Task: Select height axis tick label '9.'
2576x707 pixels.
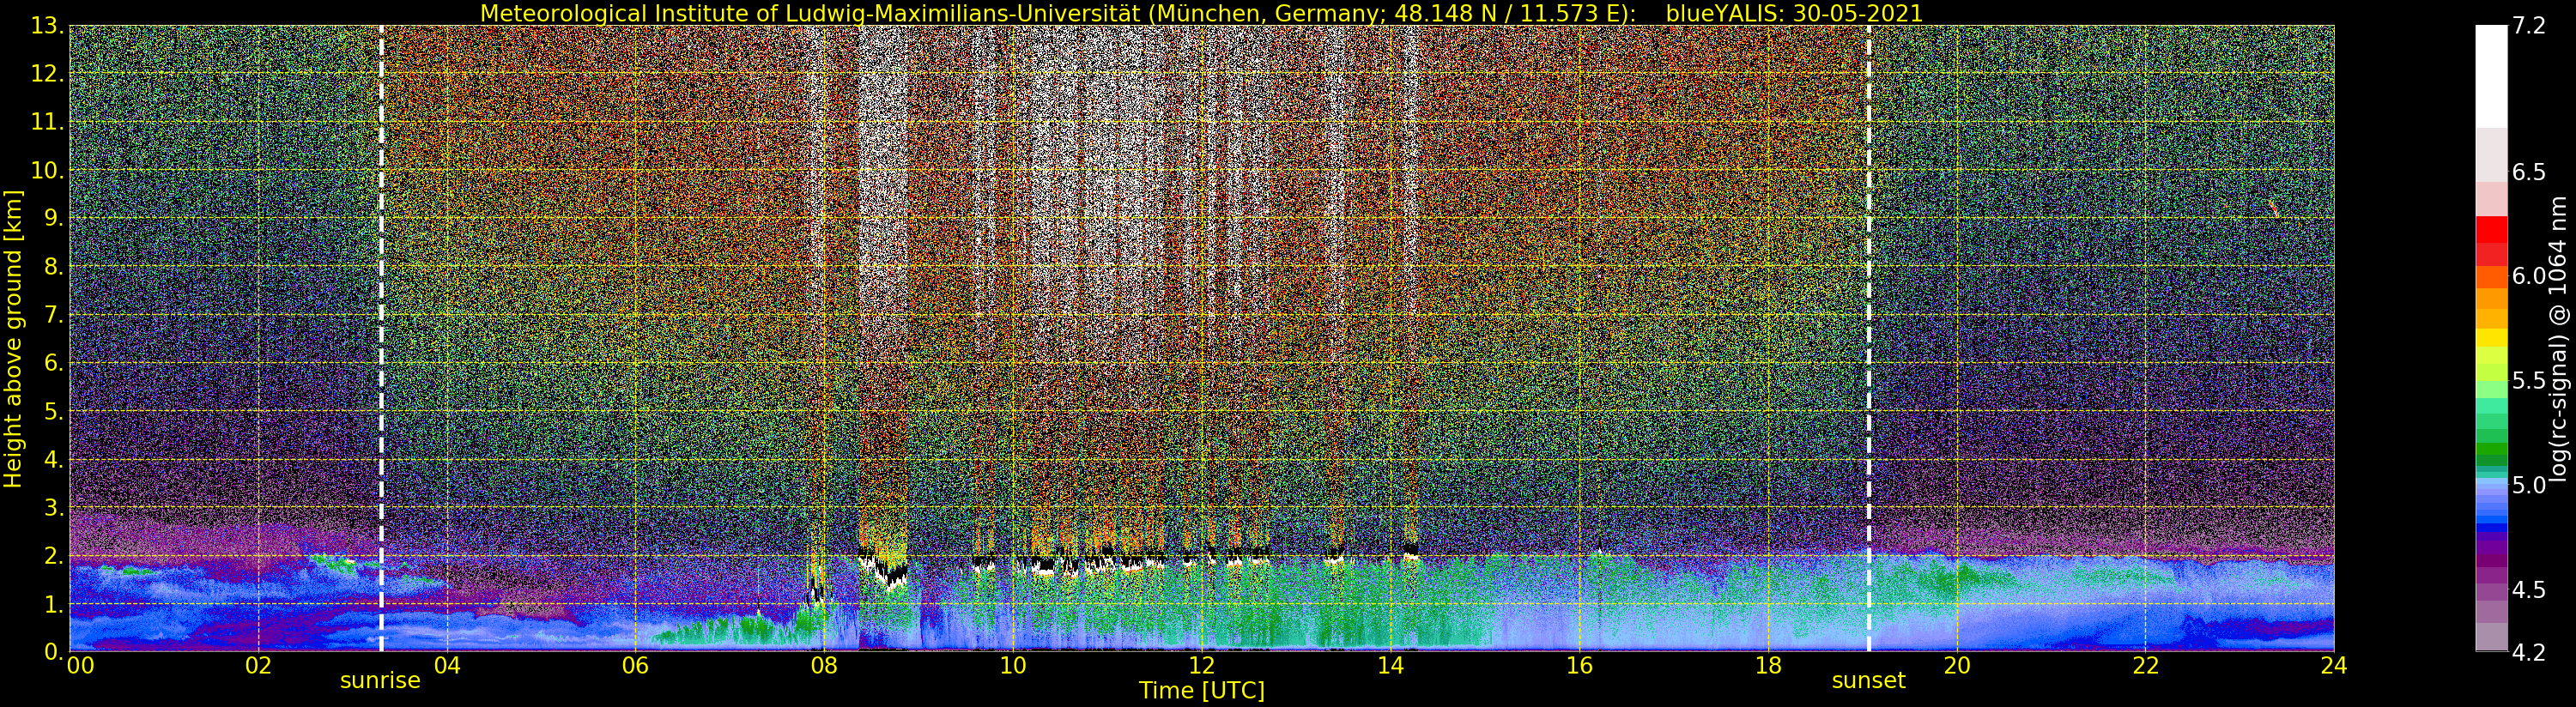Action: 54,219
